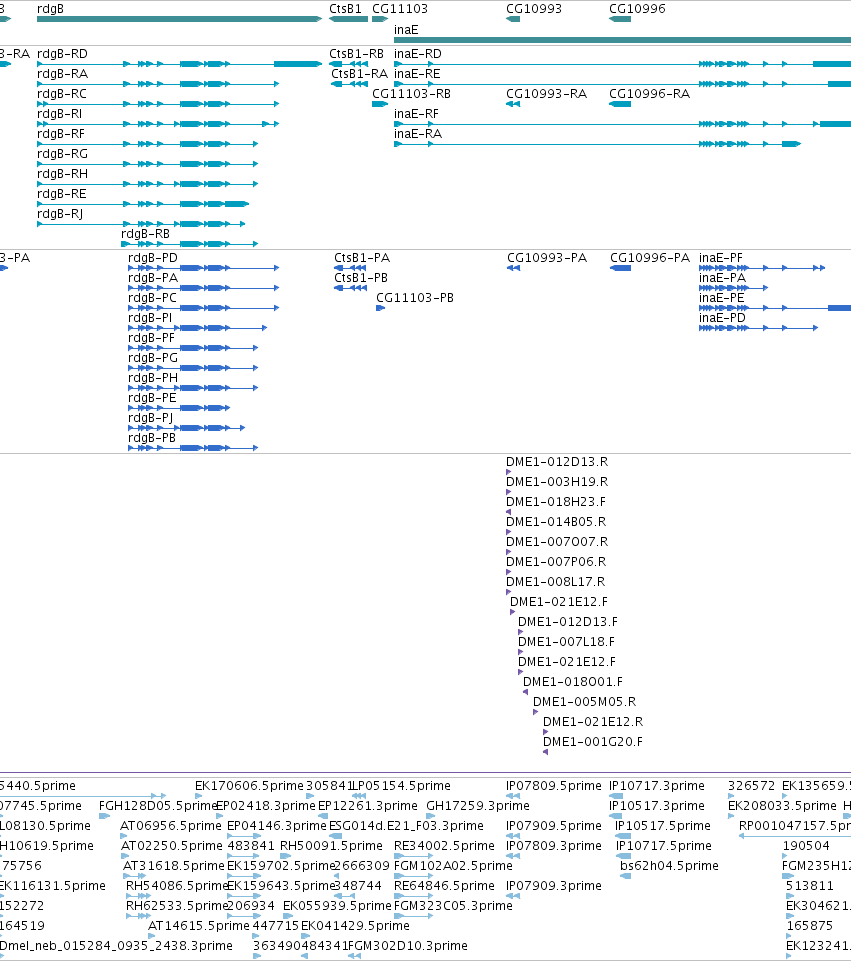Click transcript label rdgB-RI
Image resolution: width=851 pixels, height=961 pixels.
tap(59, 114)
